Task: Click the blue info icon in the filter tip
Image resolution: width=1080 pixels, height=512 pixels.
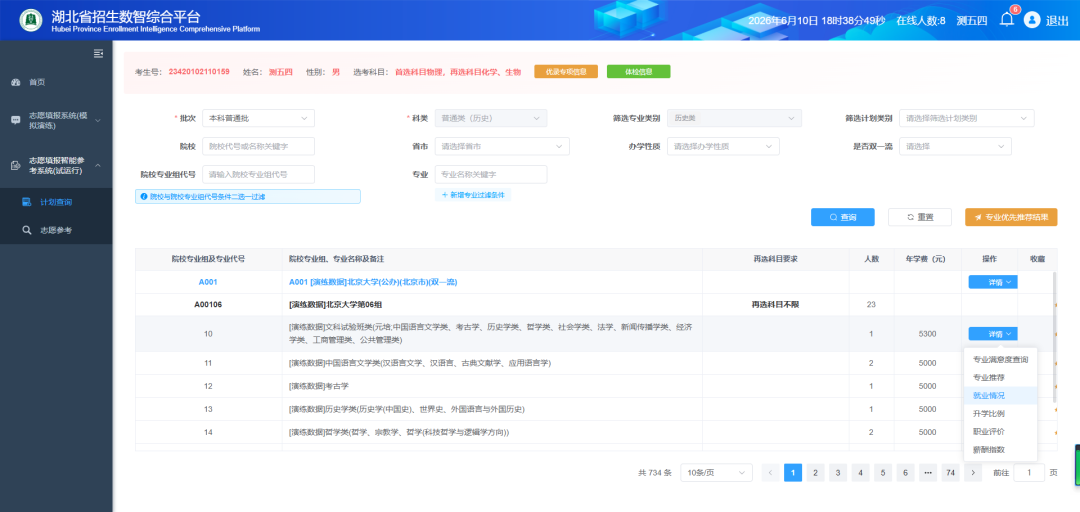Action: click(144, 196)
